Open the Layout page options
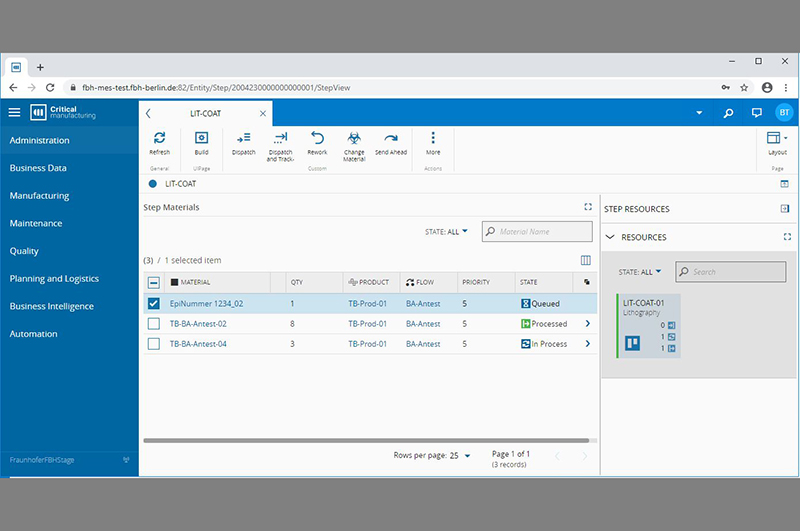This screenshot has height=531, width=800. coord(776,139)
